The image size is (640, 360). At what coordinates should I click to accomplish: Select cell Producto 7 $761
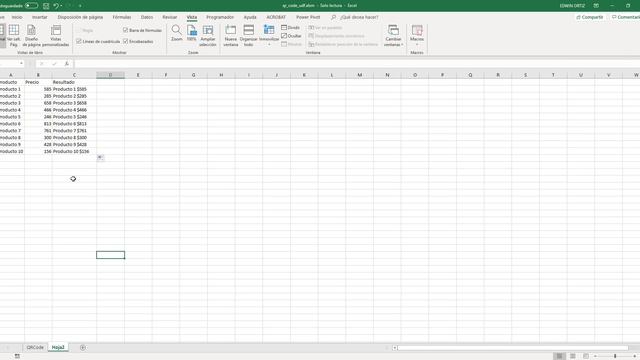(x=74, y=131)
